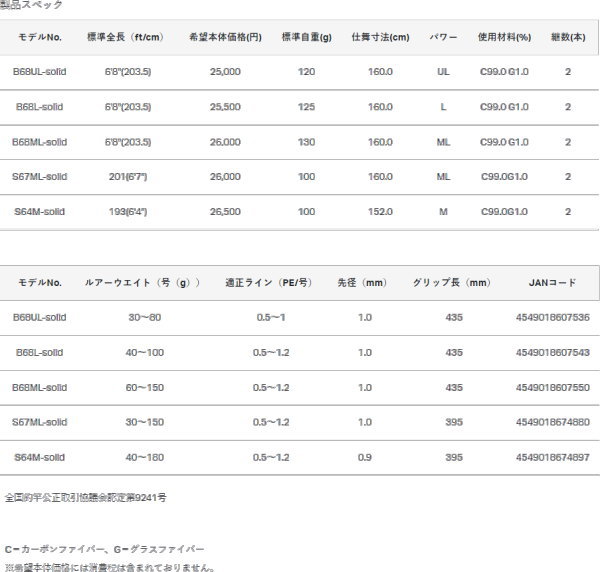The width and height of the screenshot is (600, 572).
Task: Select the 標準全長 (ft/cm) column header
Action: pyautogui.click(x=125, y=37)
